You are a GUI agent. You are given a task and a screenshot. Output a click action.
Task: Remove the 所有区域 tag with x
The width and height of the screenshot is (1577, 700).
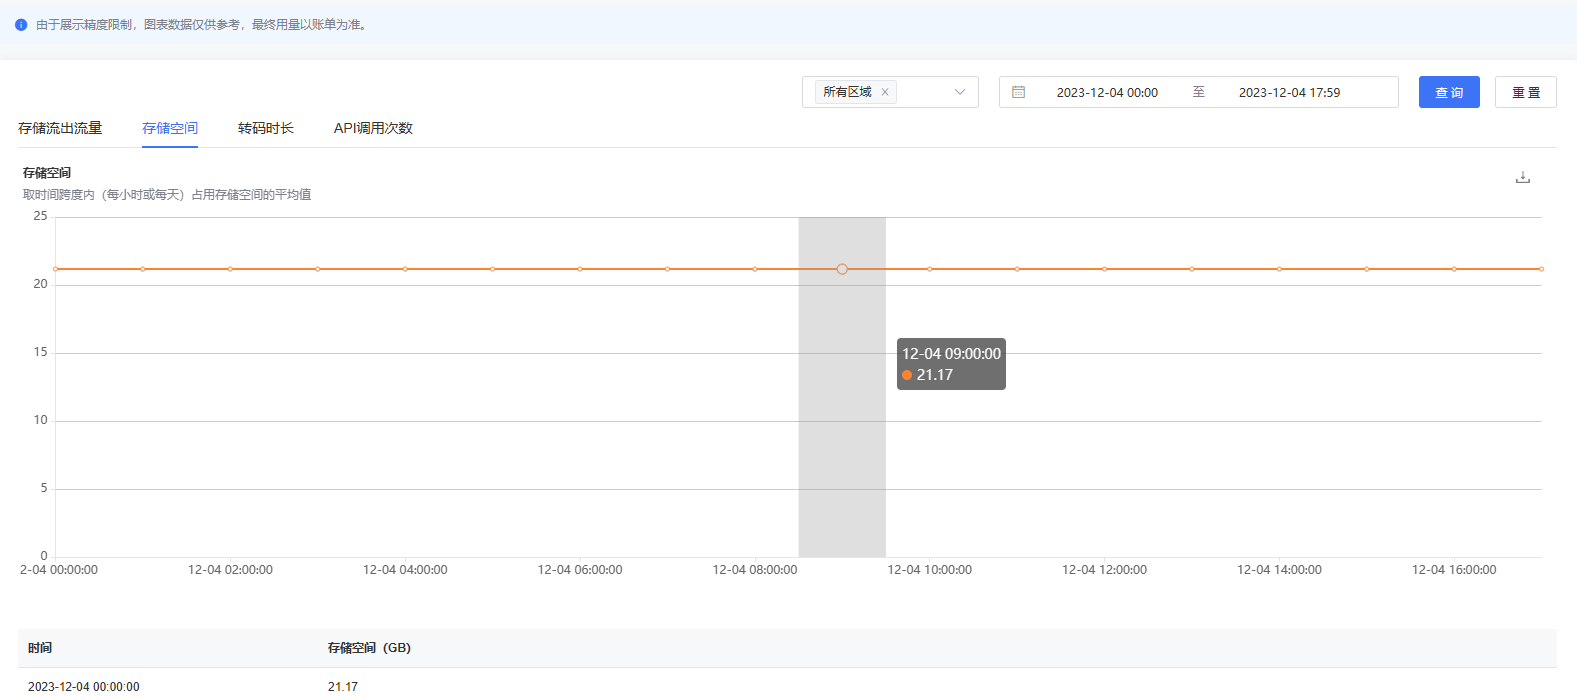(885, 92)
